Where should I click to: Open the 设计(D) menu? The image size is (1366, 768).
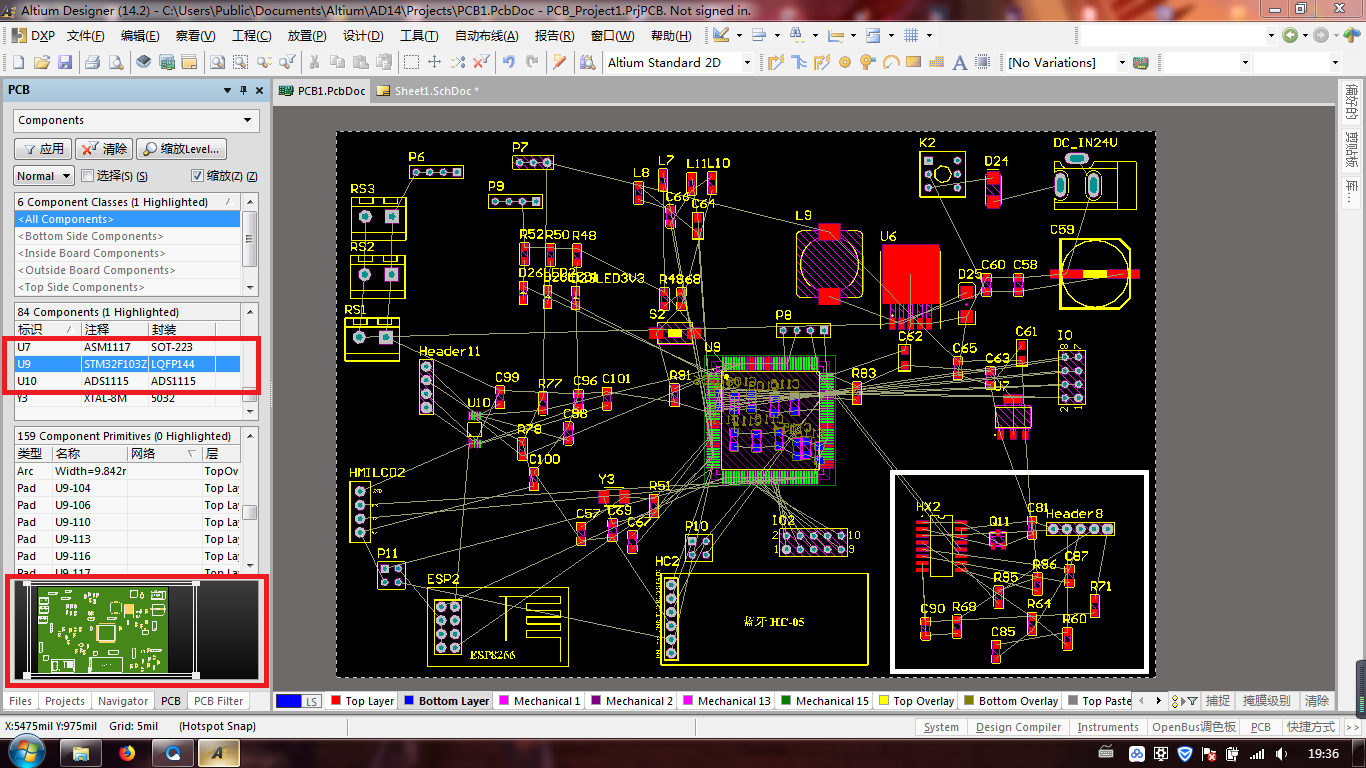pyautogui.click(x=363, y=36)
